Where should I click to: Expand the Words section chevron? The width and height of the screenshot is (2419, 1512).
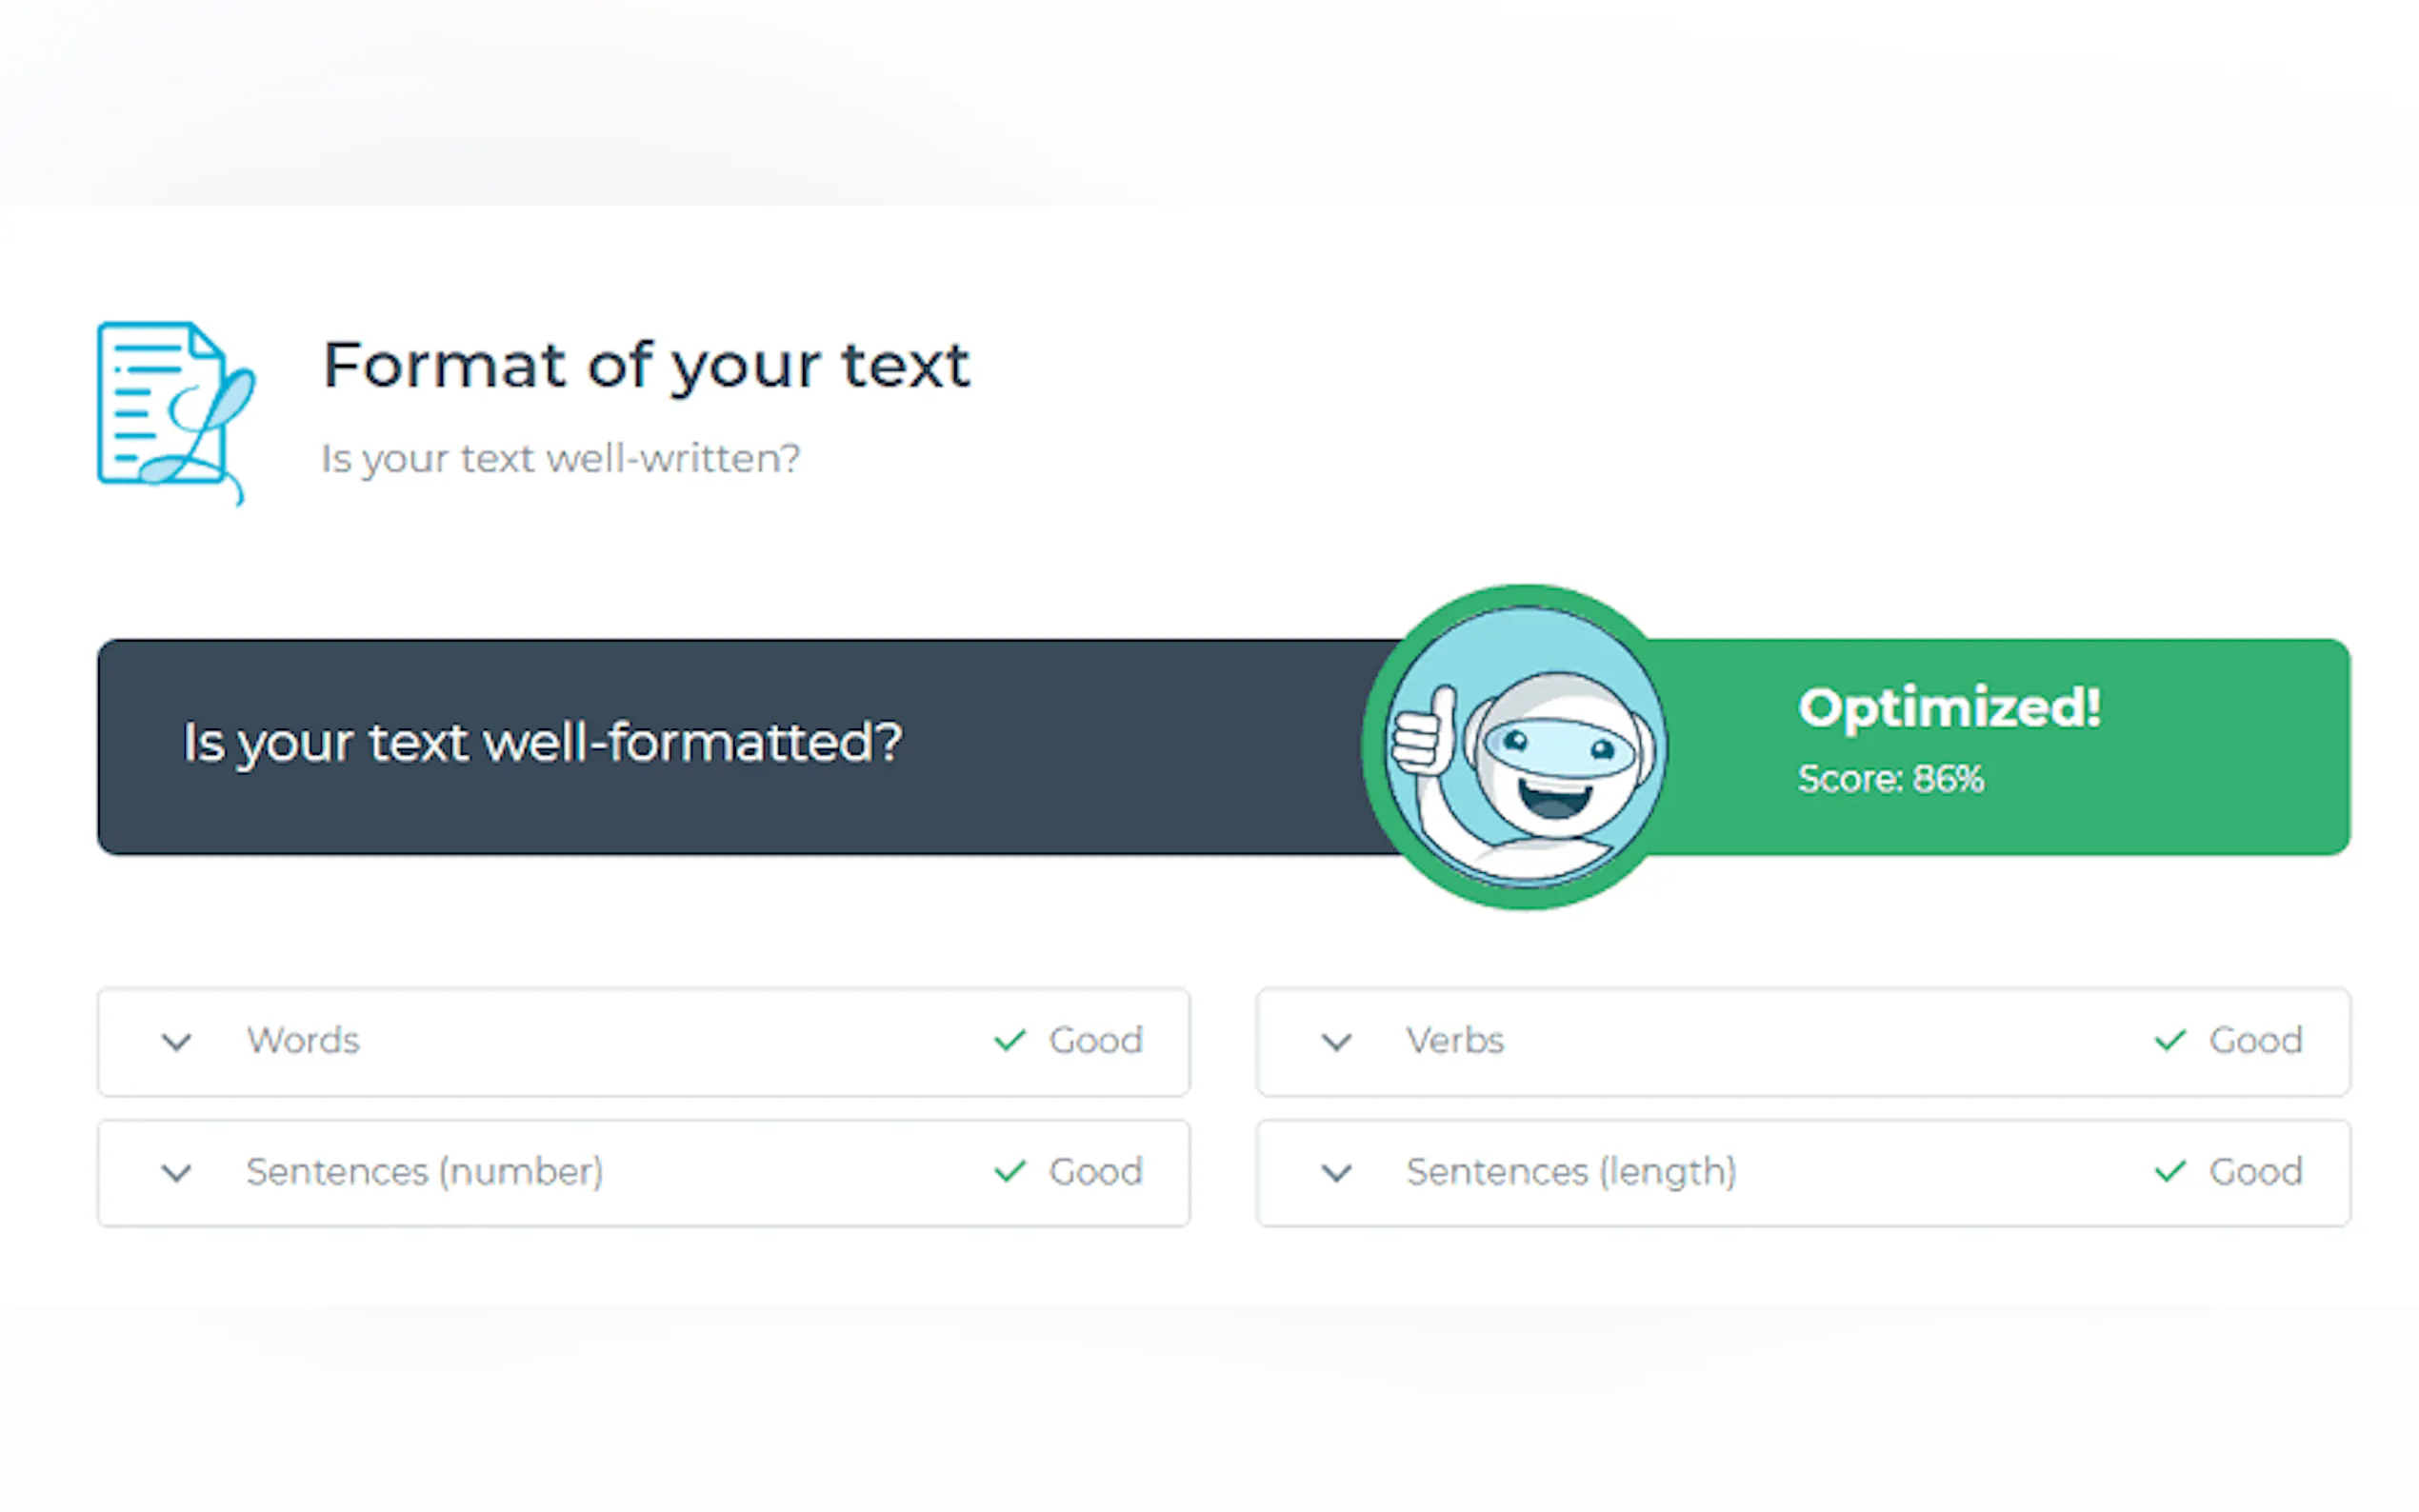pos(177,1042)
